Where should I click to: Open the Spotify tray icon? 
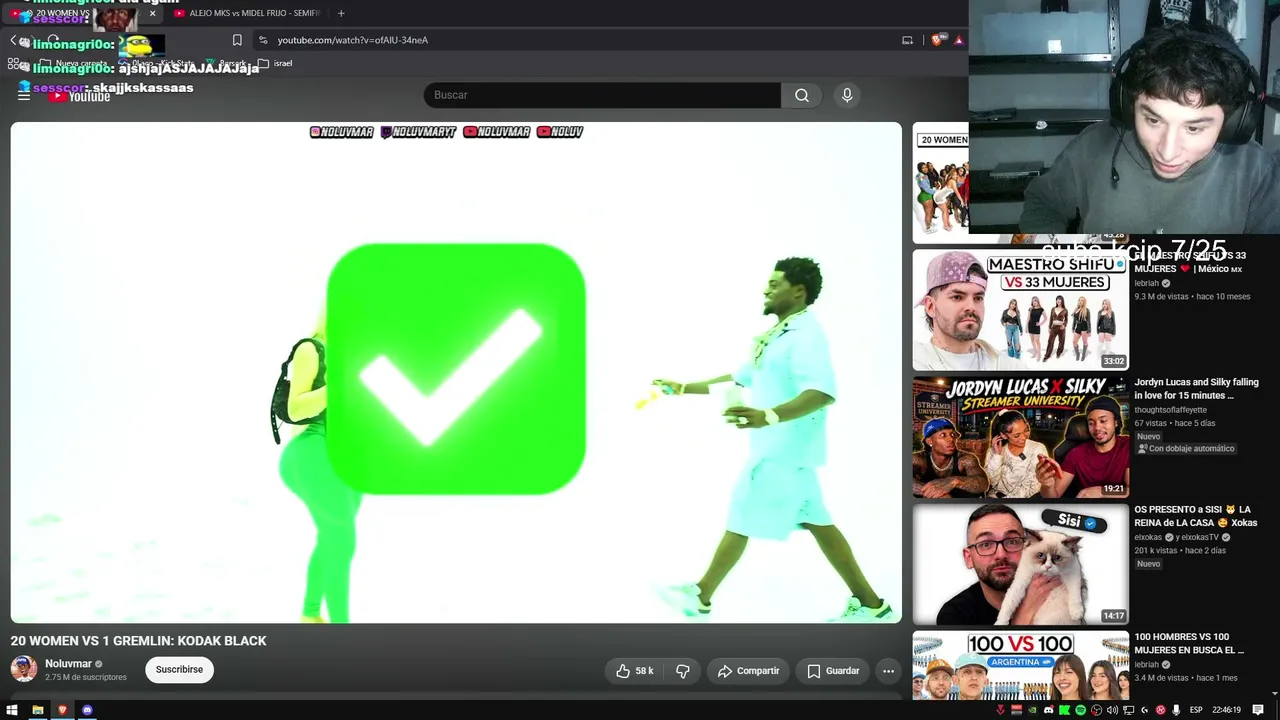pyautogui.click(x=1080, y=710)
